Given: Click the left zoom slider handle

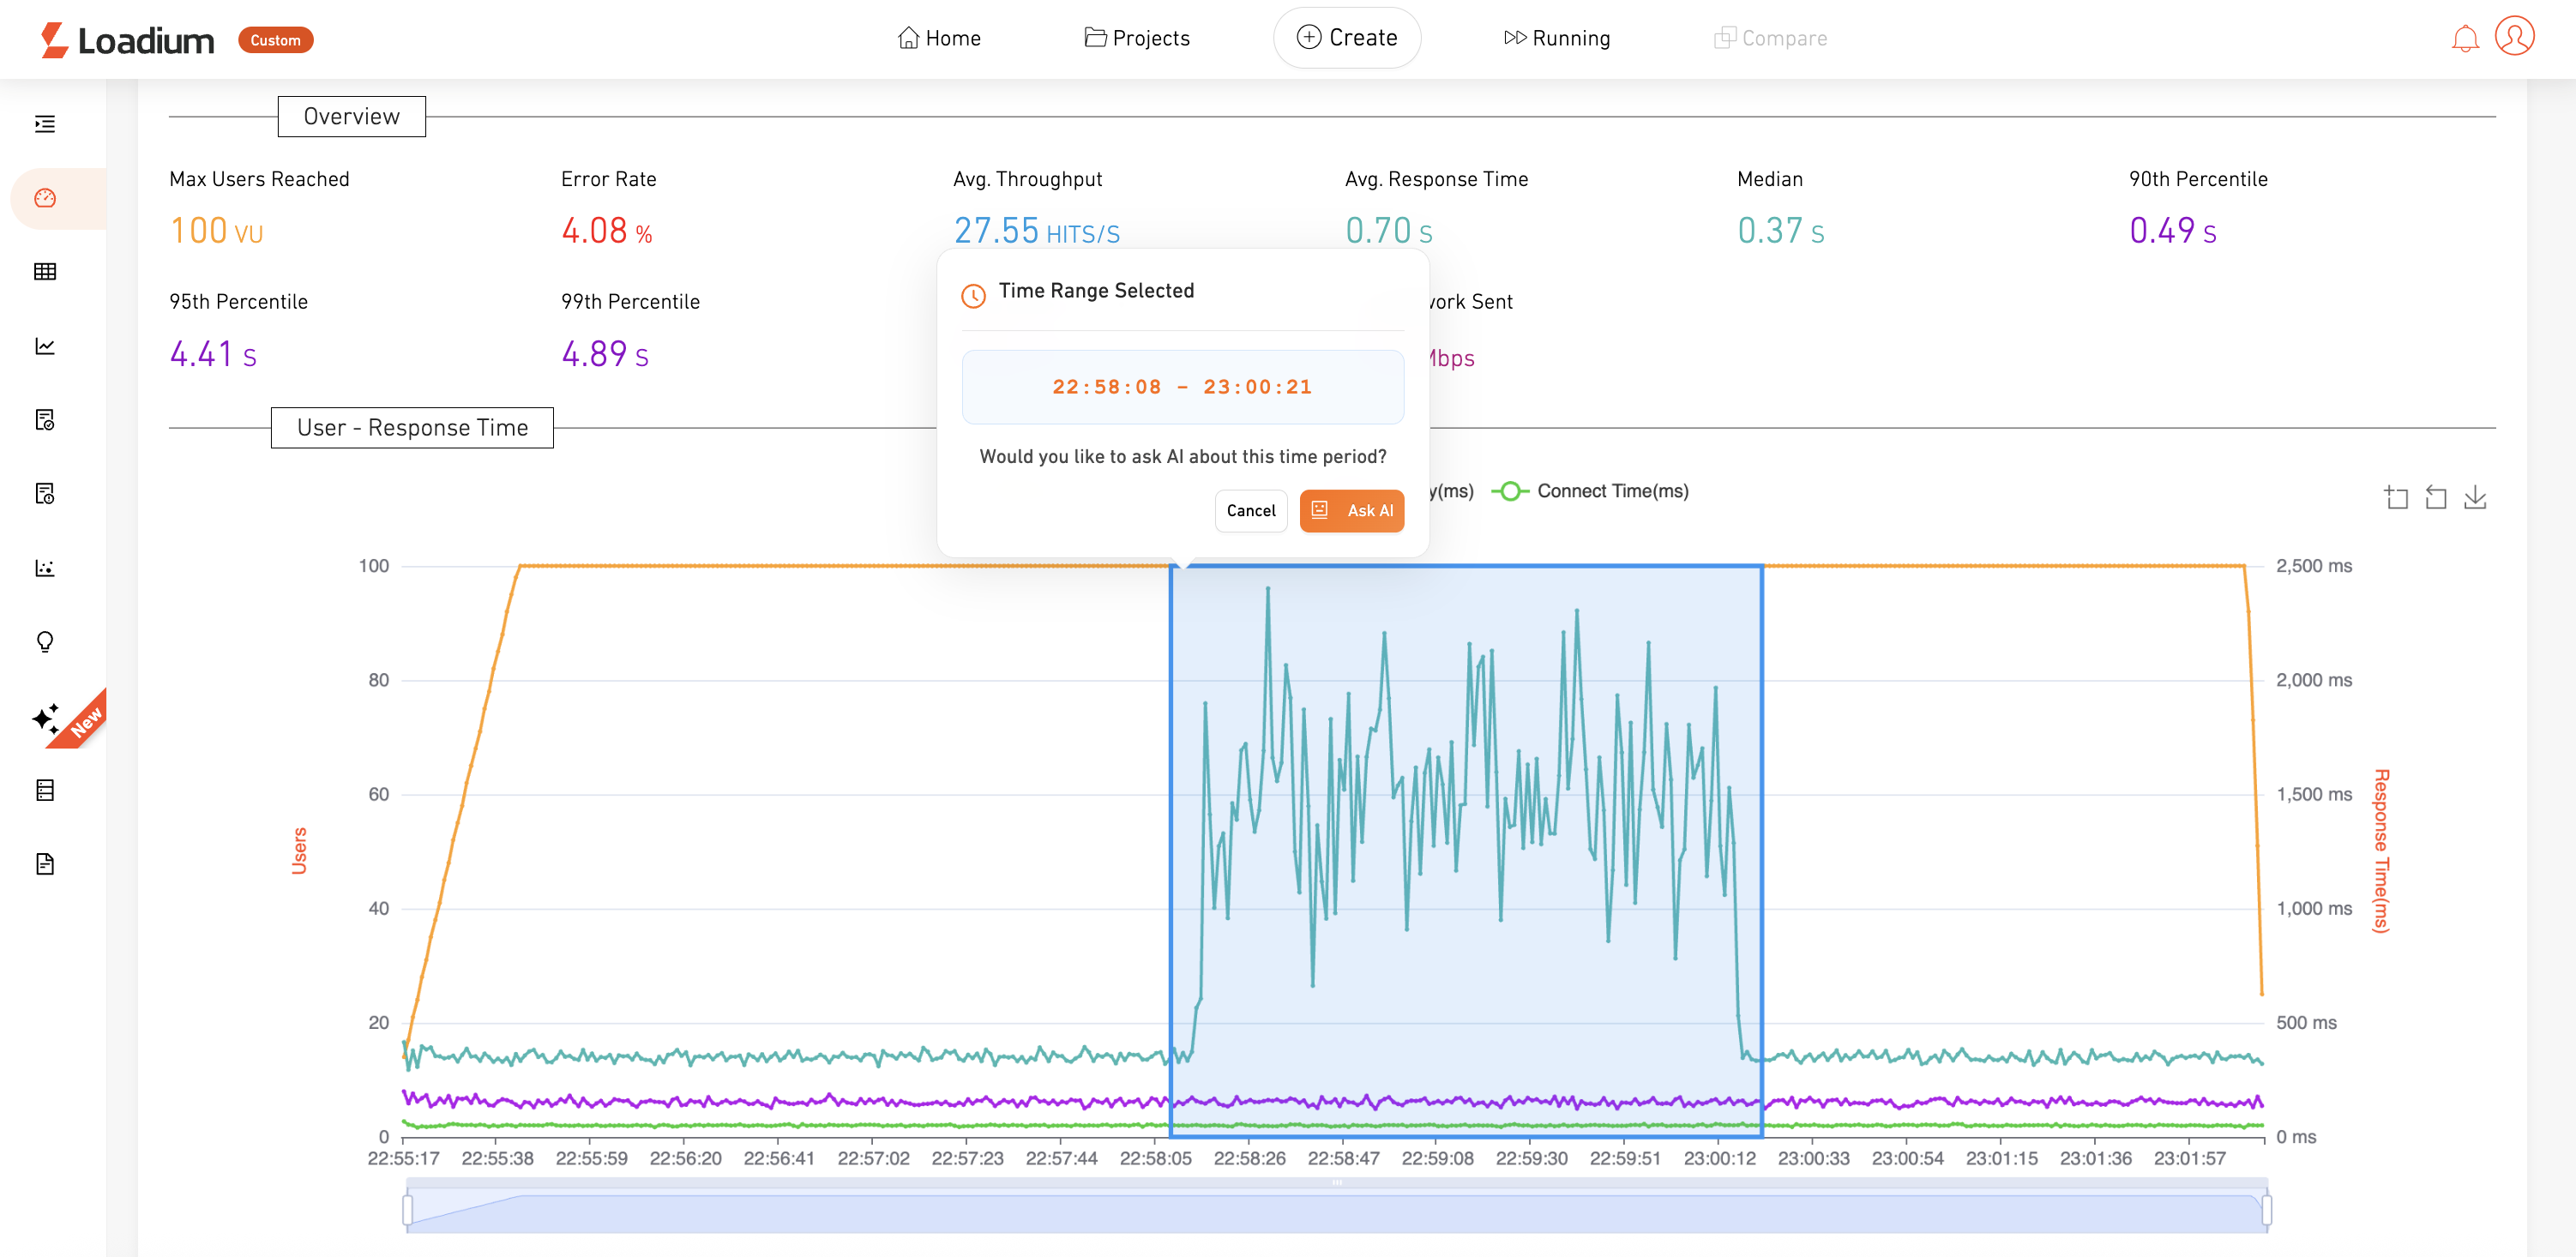Looking at the screenshot, I should (x=408, y=1210).
